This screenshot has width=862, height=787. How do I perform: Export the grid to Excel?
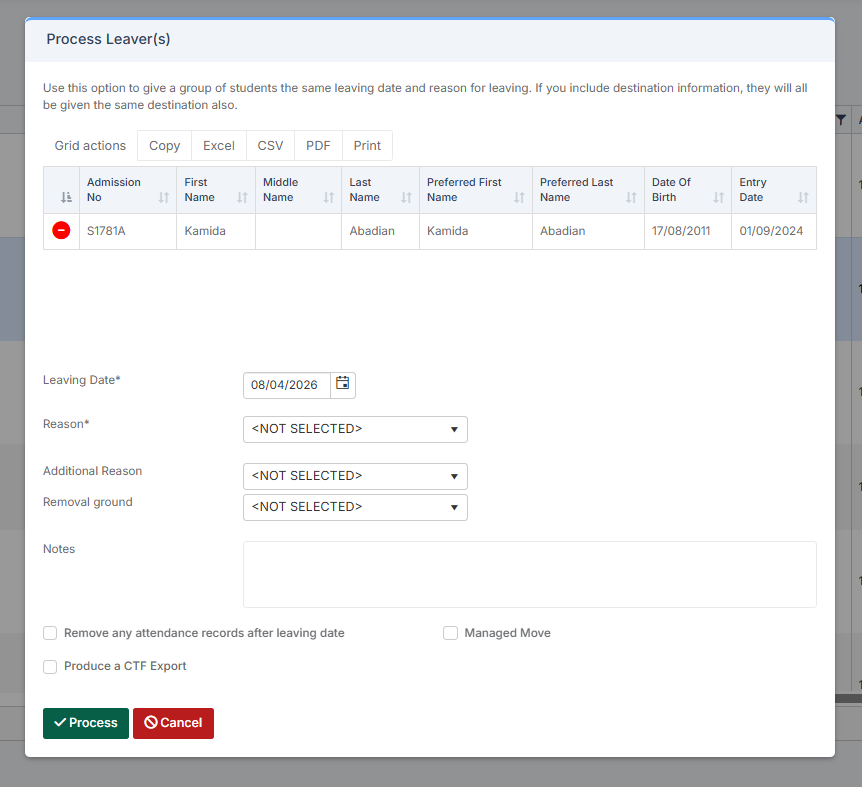click(x=218, y=146)
